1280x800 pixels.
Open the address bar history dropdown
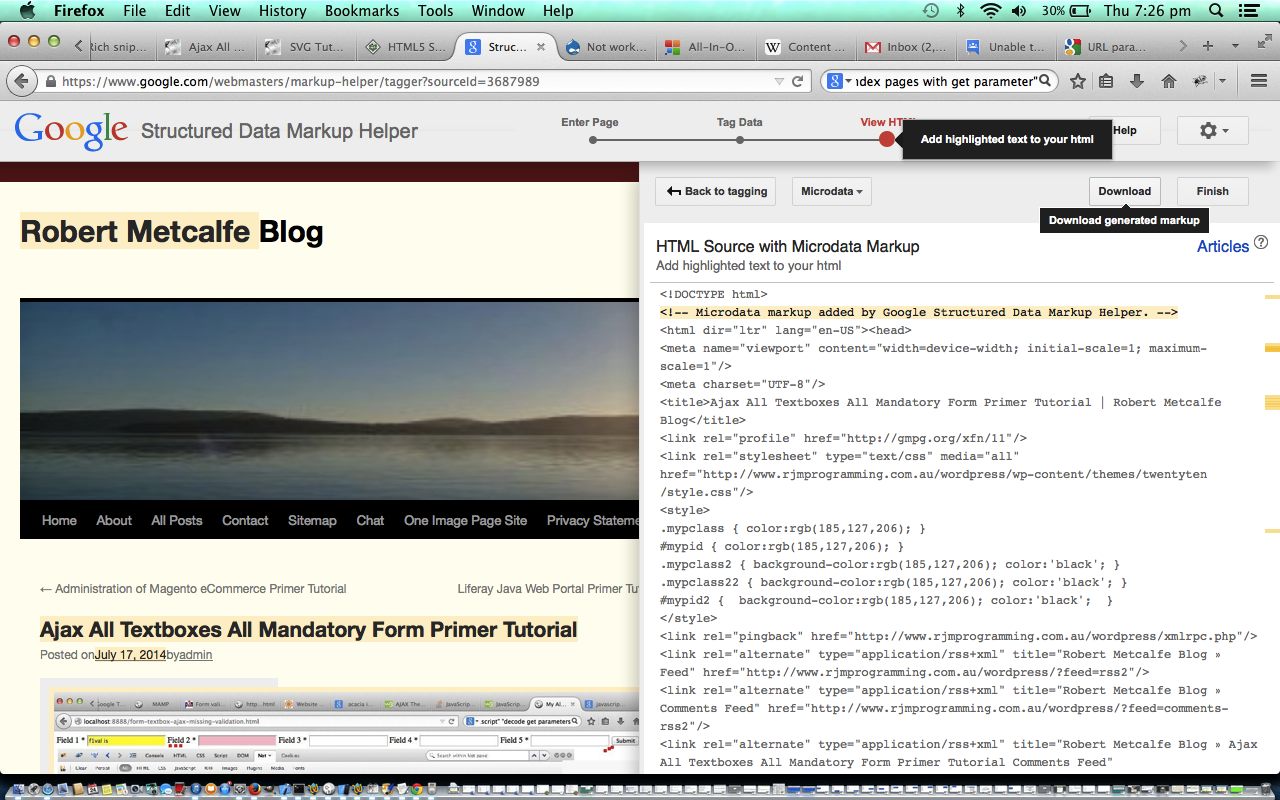point(780,81)
